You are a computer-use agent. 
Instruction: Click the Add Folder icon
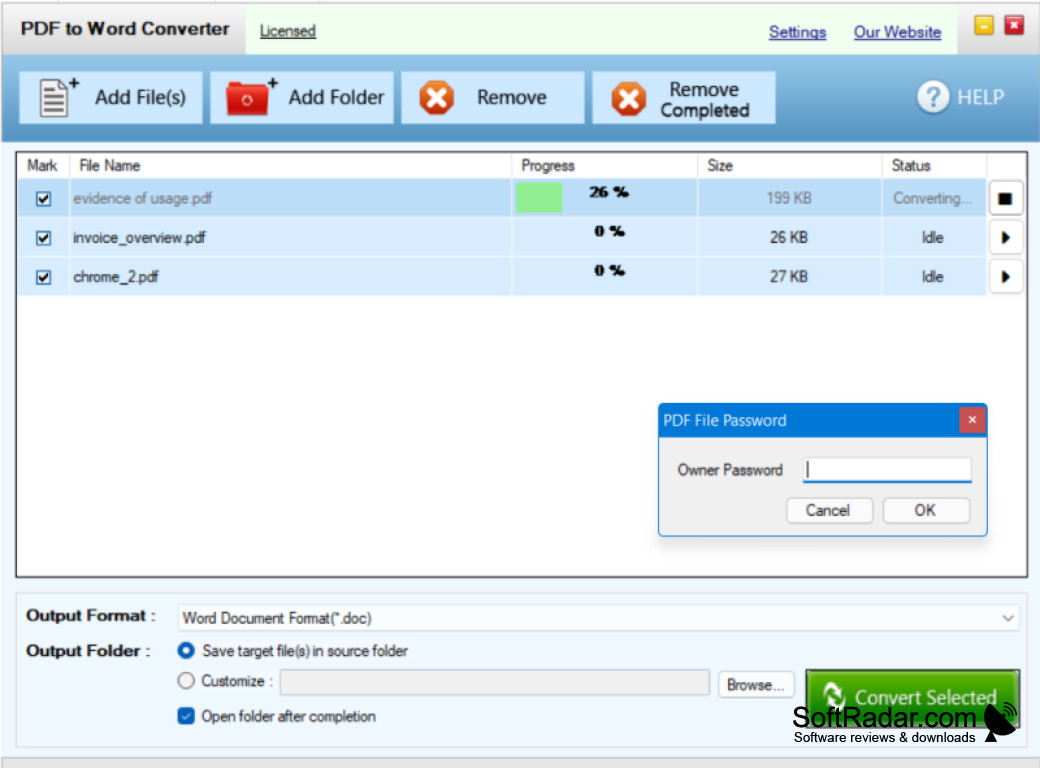[x=248, y=96]
